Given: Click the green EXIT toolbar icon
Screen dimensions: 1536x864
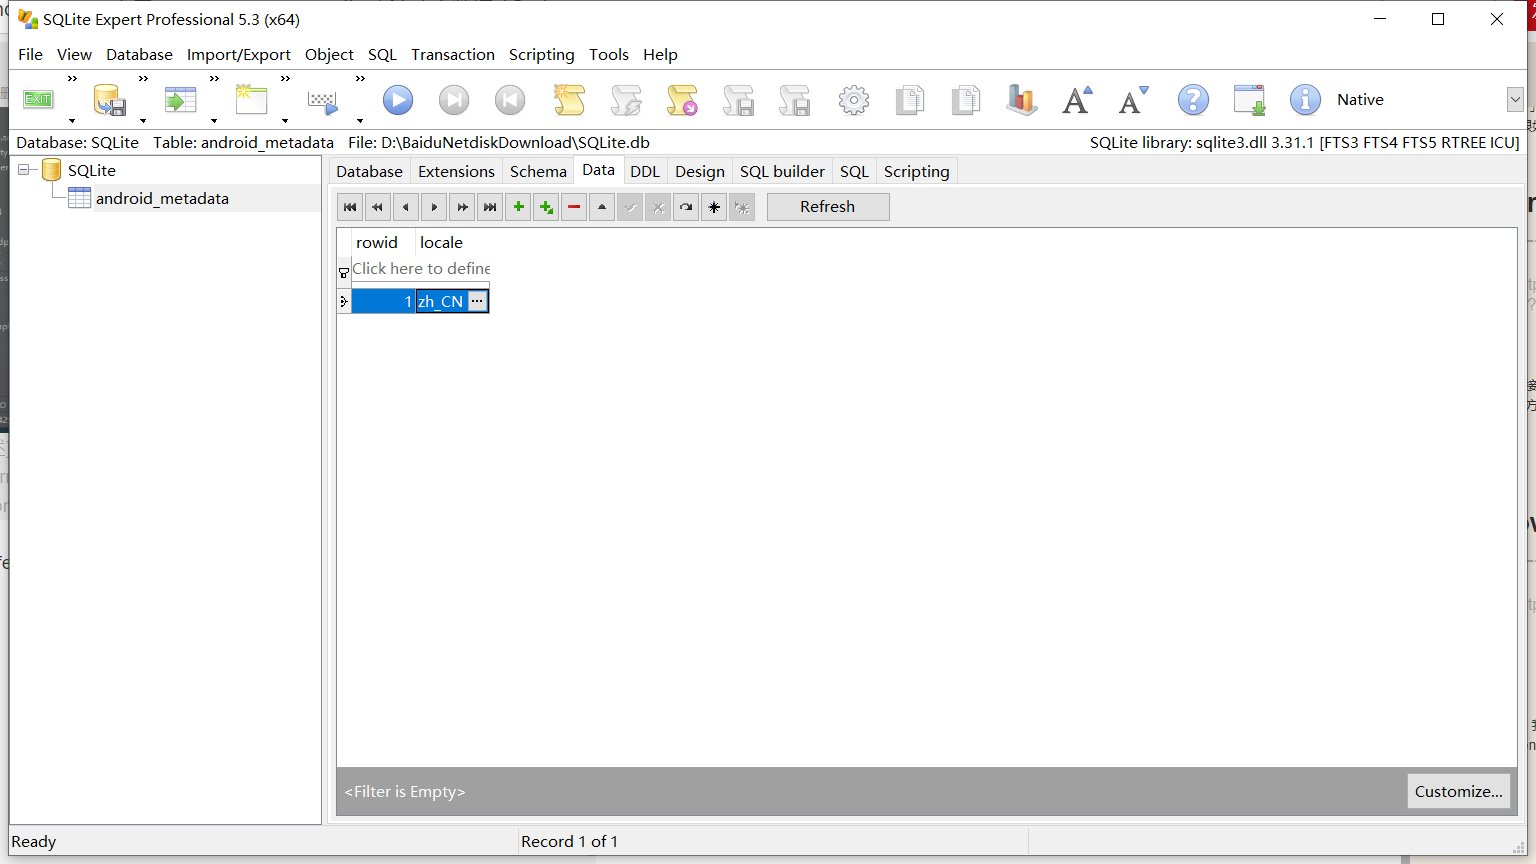Looking at the screenshot, I should click(x=38, y=99).
